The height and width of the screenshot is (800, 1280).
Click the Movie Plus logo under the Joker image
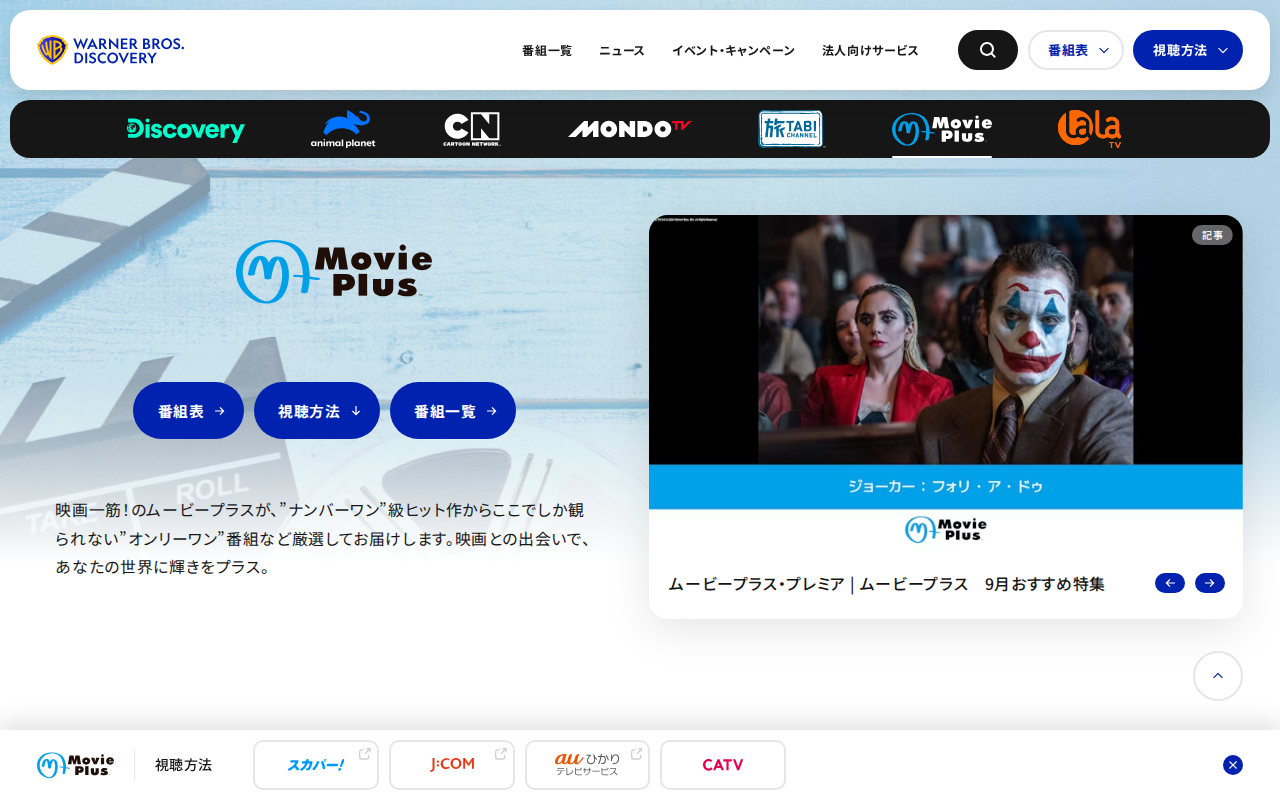point(946,529)
